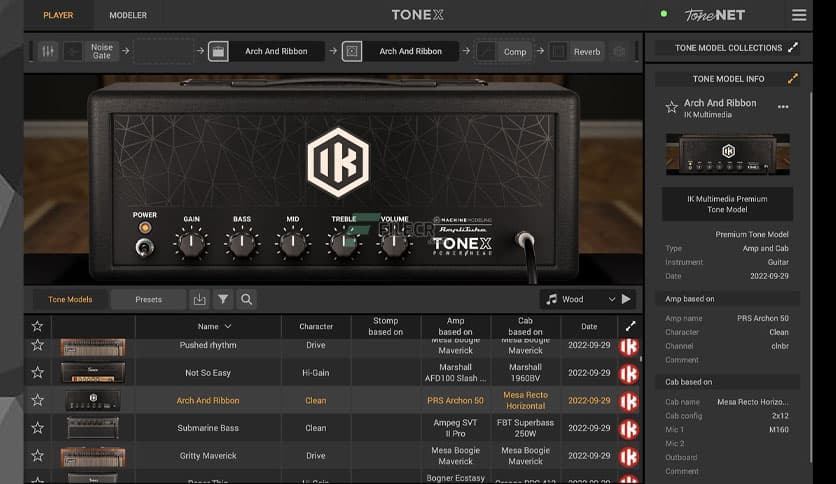
Task: Play the demo loop
Action: 626,299
